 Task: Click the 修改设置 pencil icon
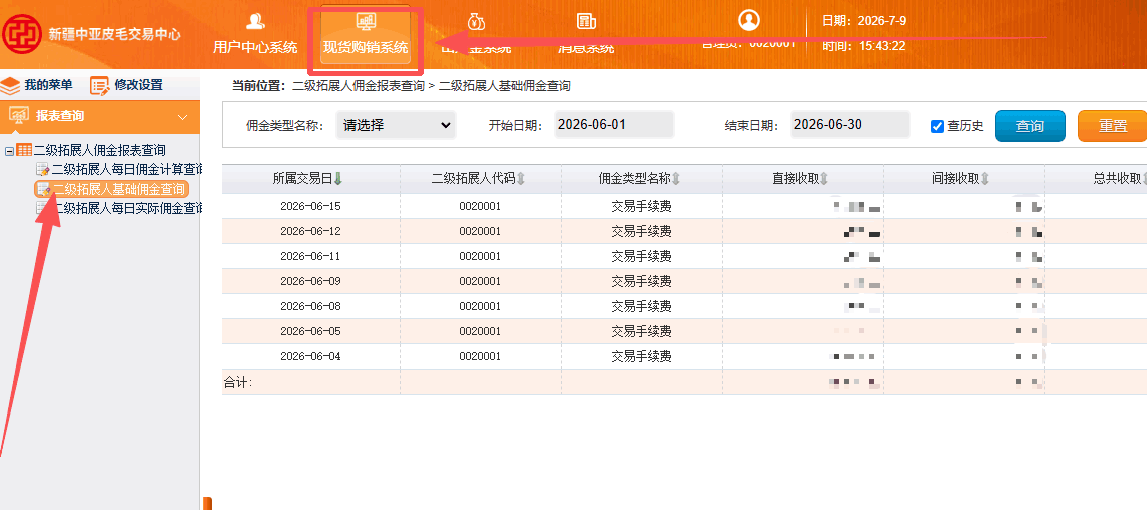click(99, 86)
